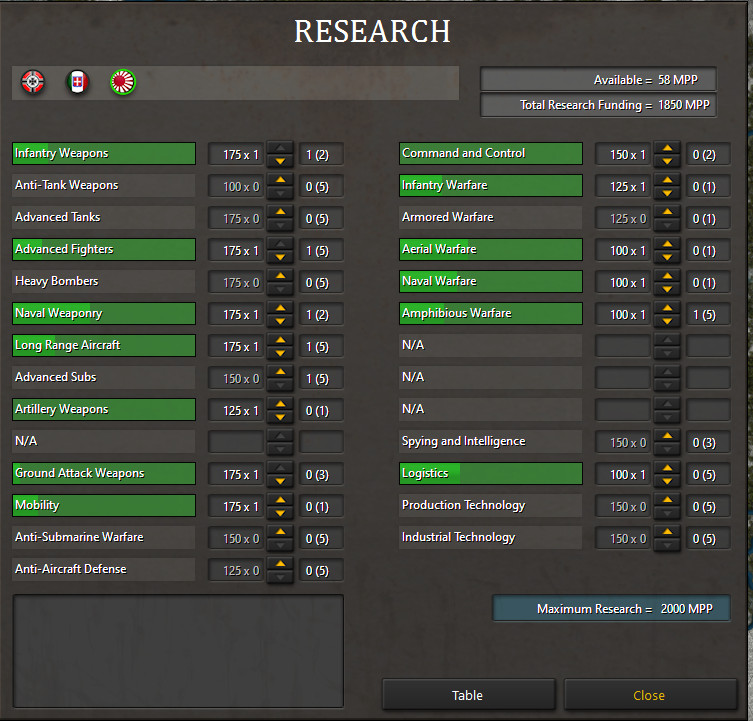Increase Production Technology research investment
This screenshot has width=753, height=721.
pos(667,500)
